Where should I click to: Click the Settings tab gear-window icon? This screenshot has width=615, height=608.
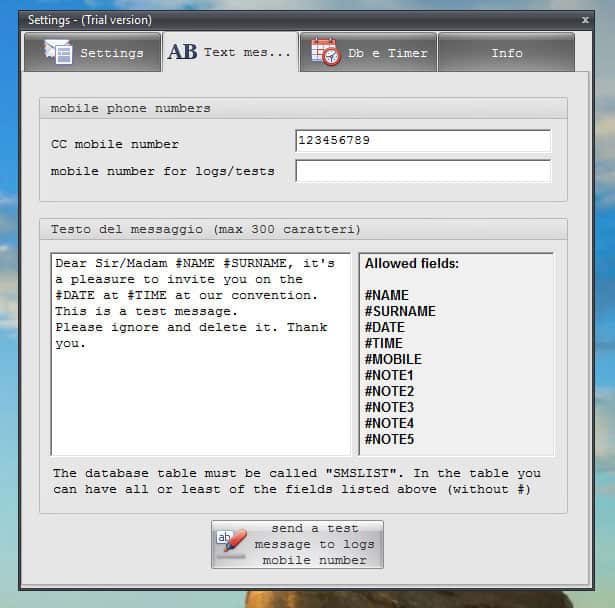pos(56,53)
